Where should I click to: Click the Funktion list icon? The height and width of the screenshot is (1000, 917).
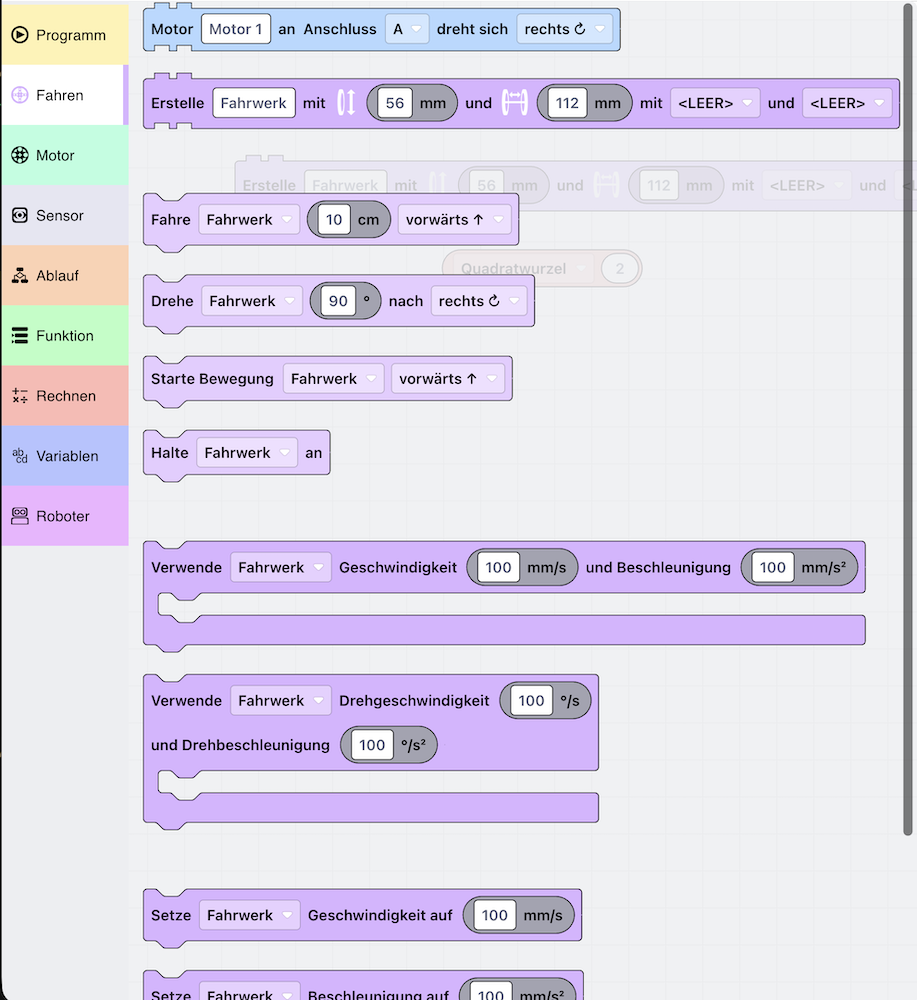click(x=20, y=336)
